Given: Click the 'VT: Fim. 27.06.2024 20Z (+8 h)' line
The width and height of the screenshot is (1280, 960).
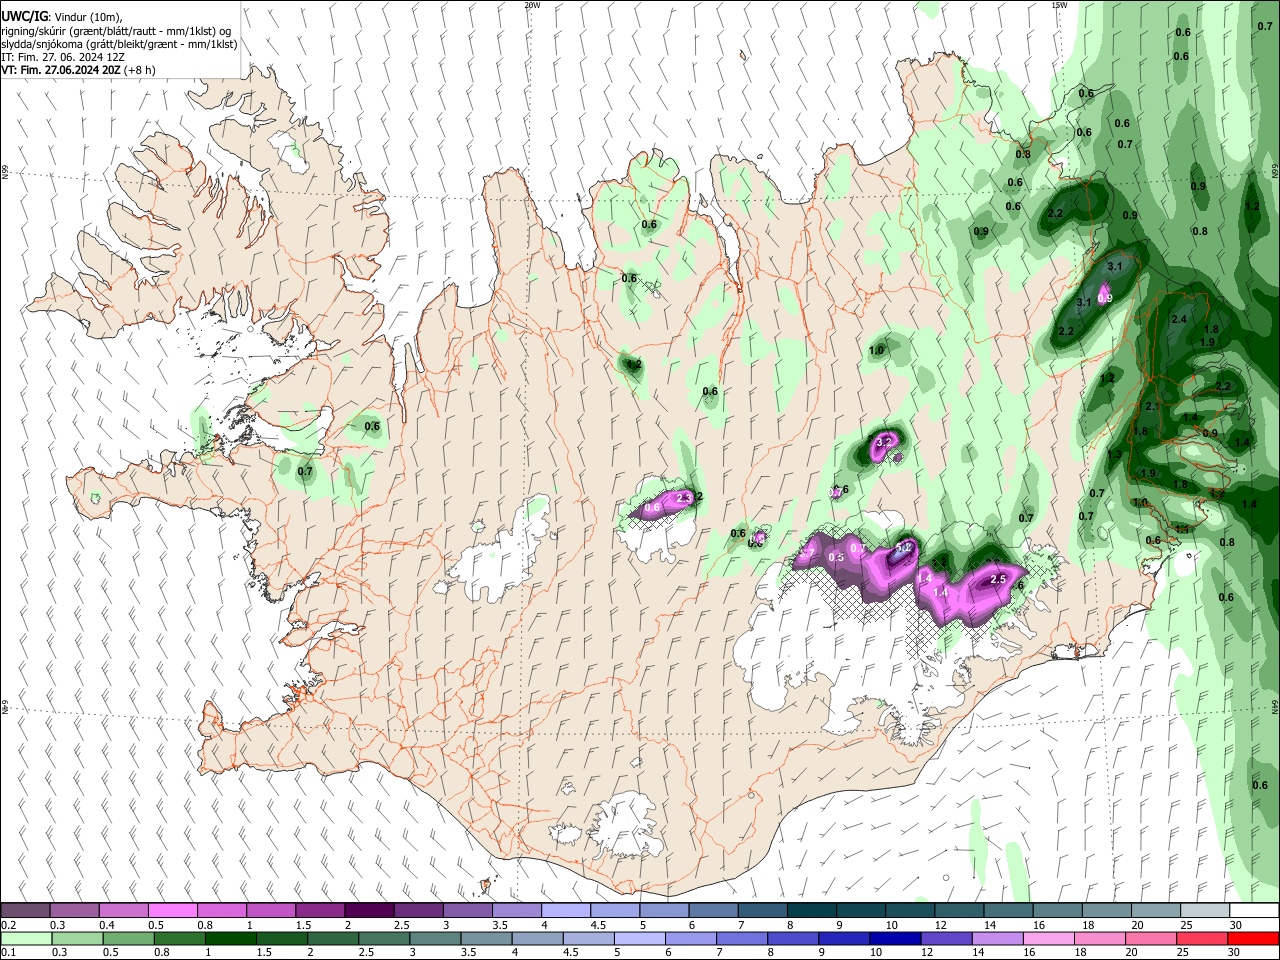Looking at the screenshot, I should pyautogui.click(x=77, y=70).
